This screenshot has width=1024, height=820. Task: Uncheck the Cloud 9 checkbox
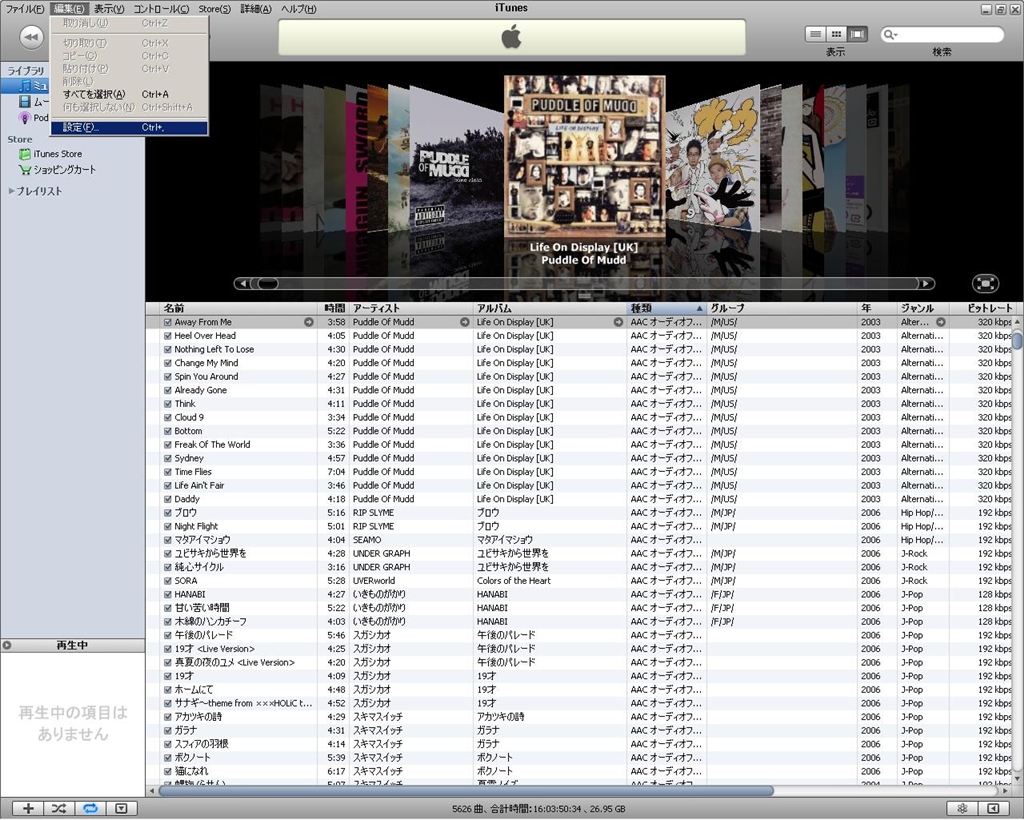[168, 418]
